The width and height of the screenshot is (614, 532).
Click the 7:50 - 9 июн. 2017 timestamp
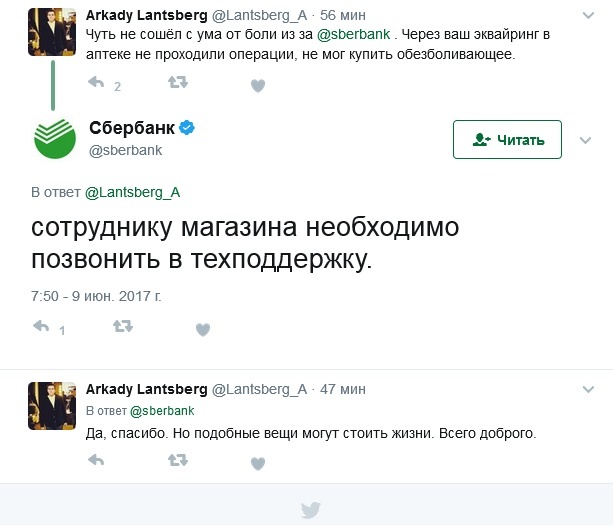coord(96,296)
